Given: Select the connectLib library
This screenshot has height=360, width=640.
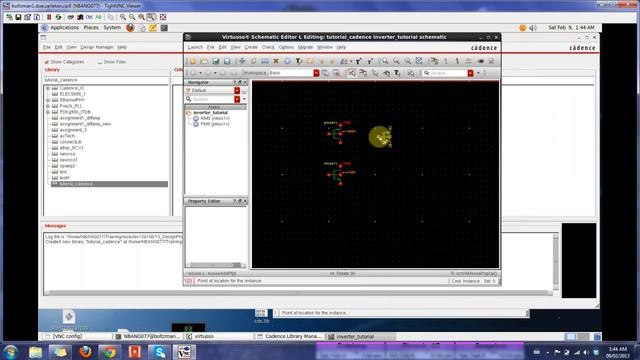Looking at the screenshot, I should pos(71,142).
